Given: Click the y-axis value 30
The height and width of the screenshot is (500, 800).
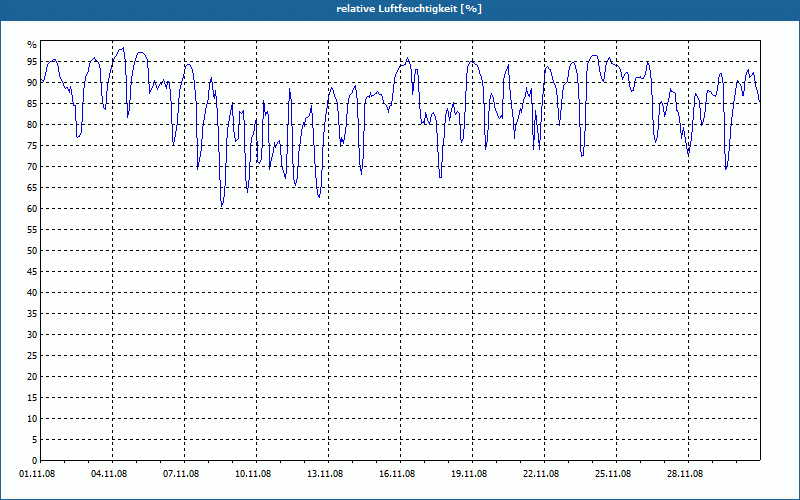Looking at the screenshot, I should click(x=32, y=335).
